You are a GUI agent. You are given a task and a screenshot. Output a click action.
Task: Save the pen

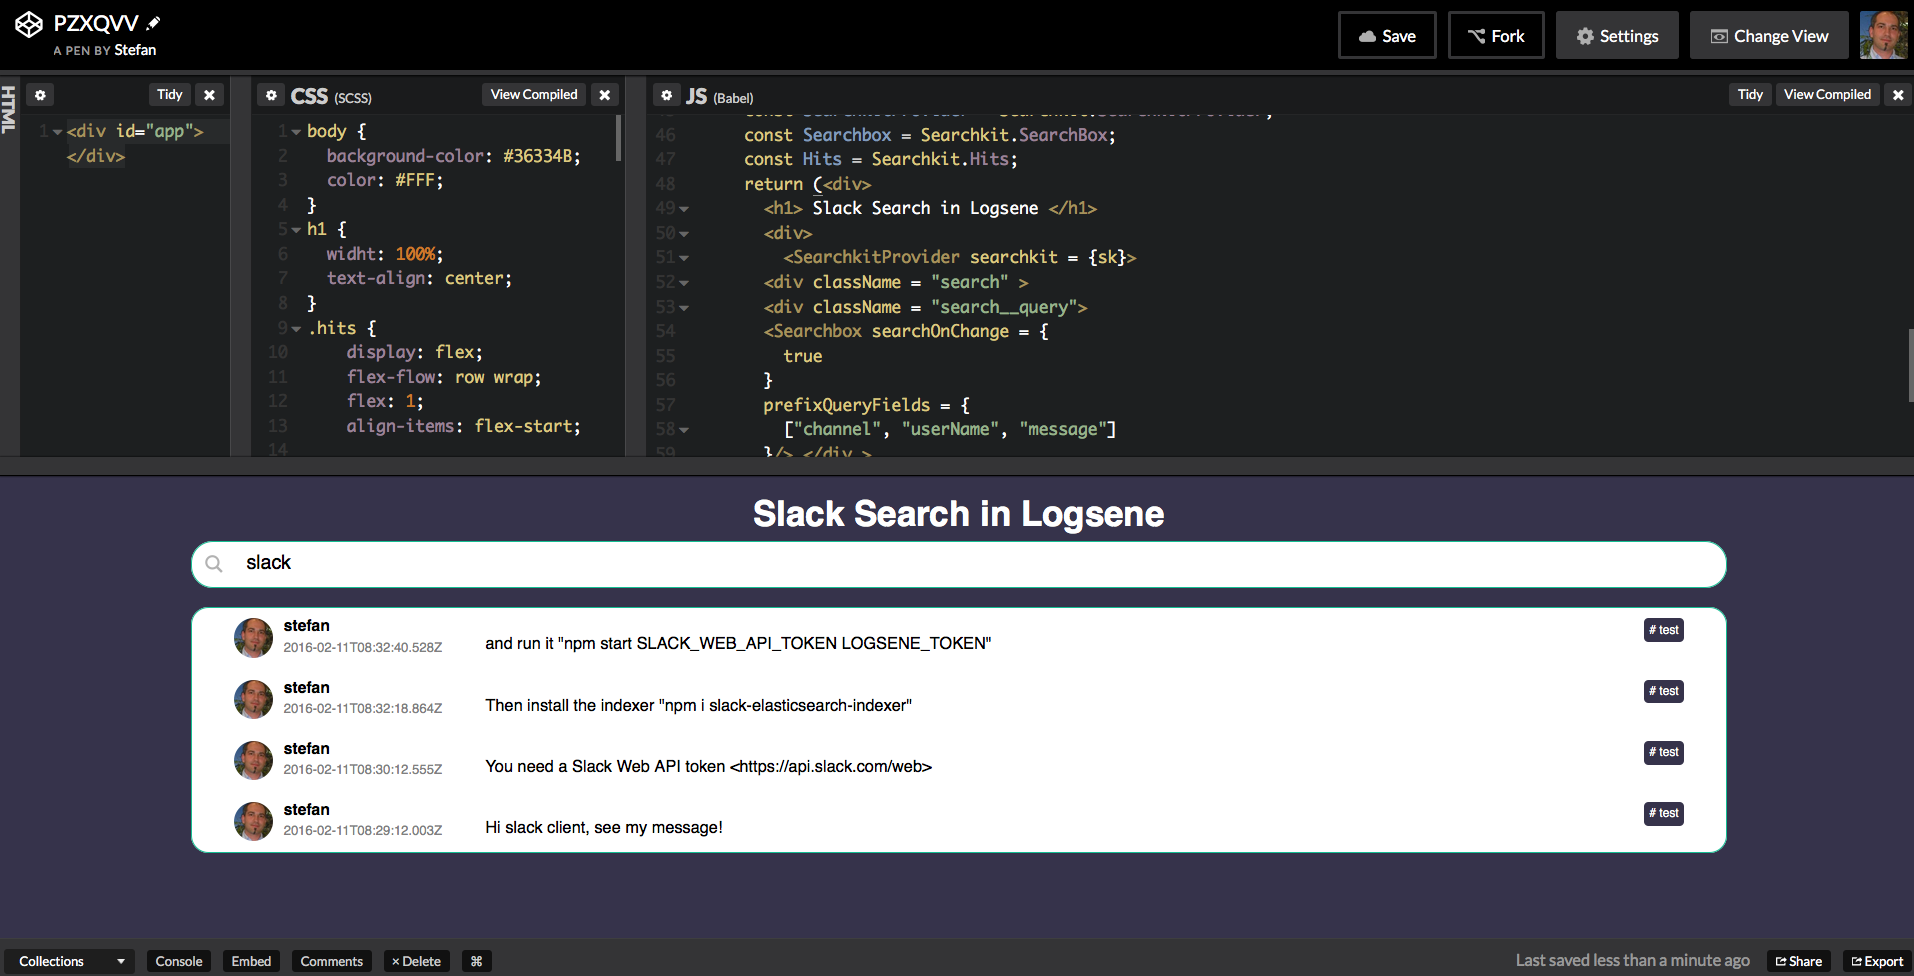[1387, 36]
